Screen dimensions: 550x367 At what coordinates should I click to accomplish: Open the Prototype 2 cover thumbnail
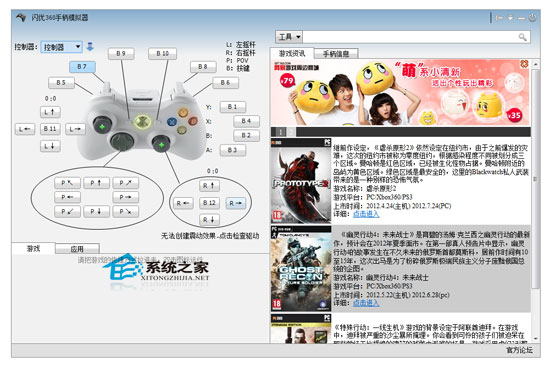click(x=301, y=181)
